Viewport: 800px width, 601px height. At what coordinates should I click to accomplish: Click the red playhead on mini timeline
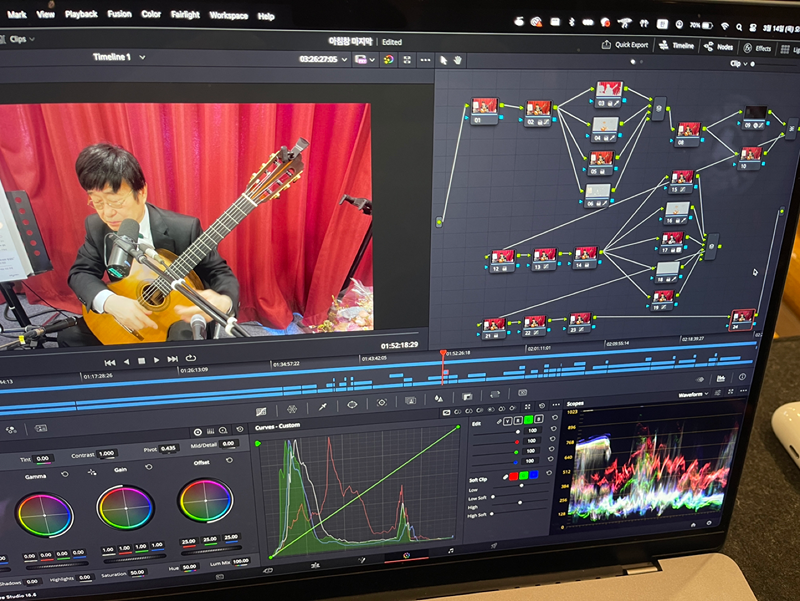point(443,353)
